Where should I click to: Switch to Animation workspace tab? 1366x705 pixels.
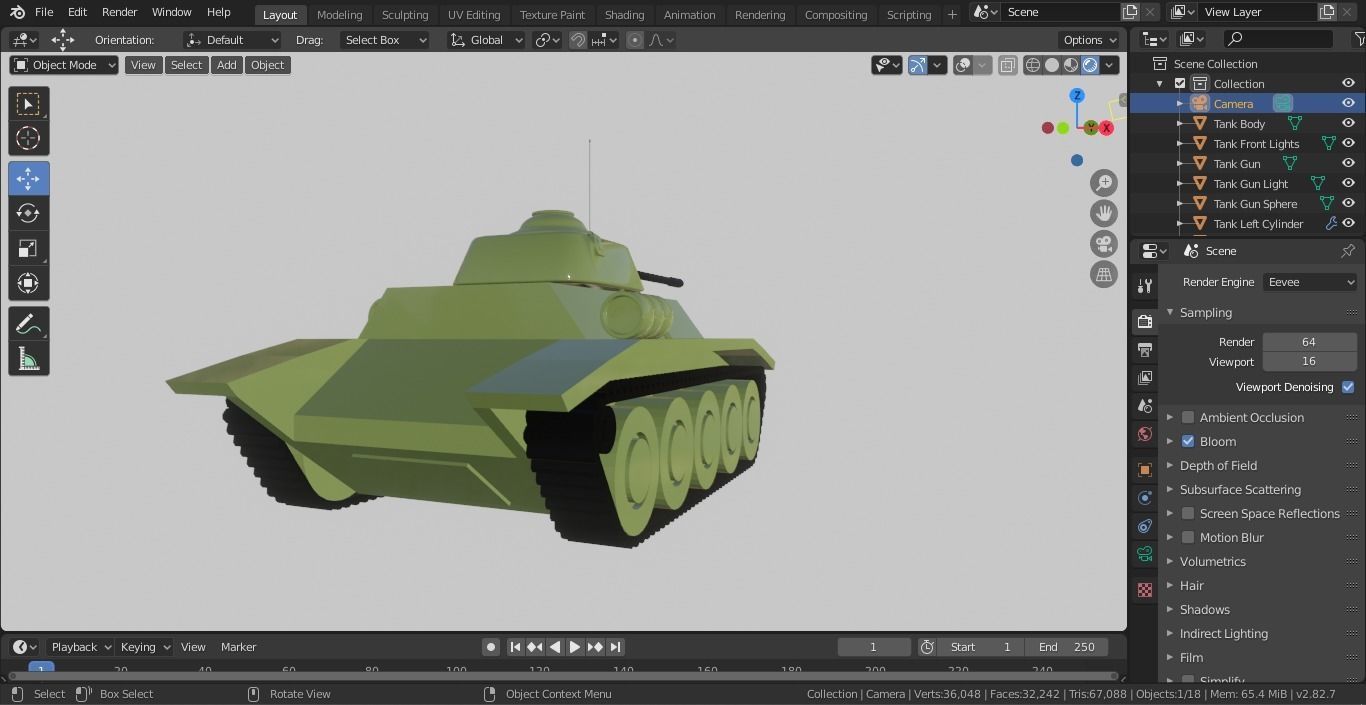coord(689,14)
